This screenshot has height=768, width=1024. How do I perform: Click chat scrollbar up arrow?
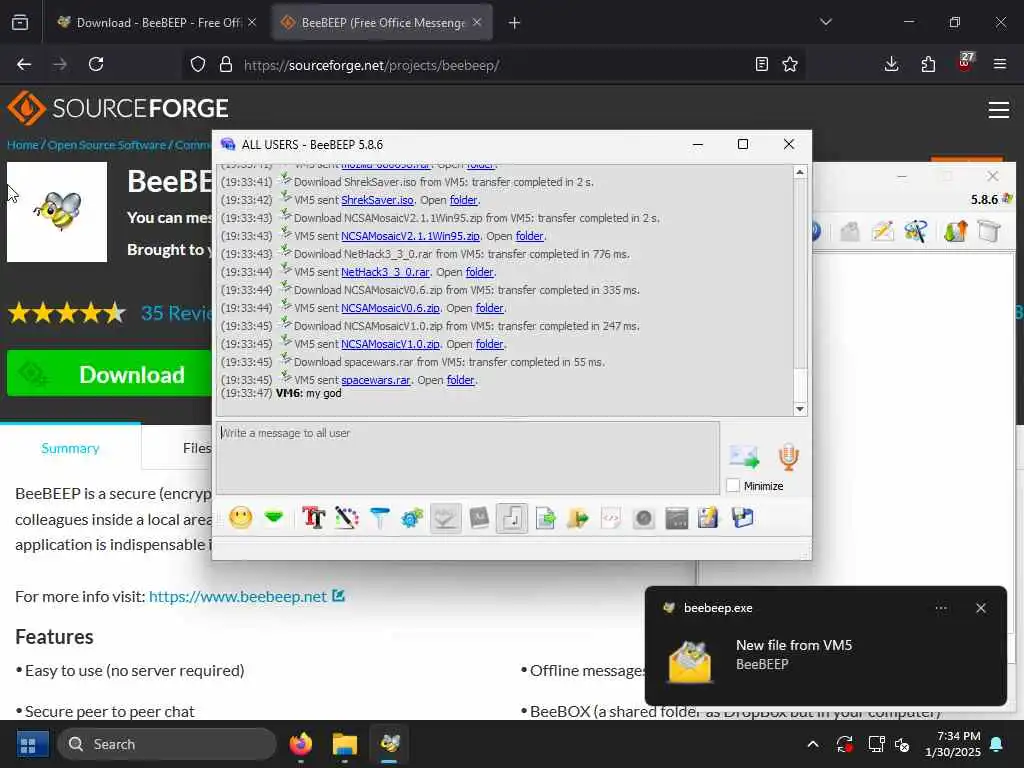point(800,172)
